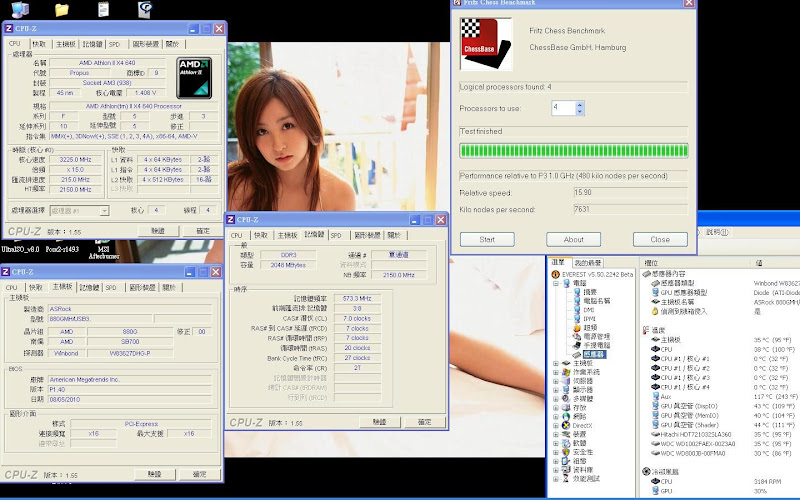
Task: Expand the 顯示器 node in EVEREST tree
Action: (556, 390)
